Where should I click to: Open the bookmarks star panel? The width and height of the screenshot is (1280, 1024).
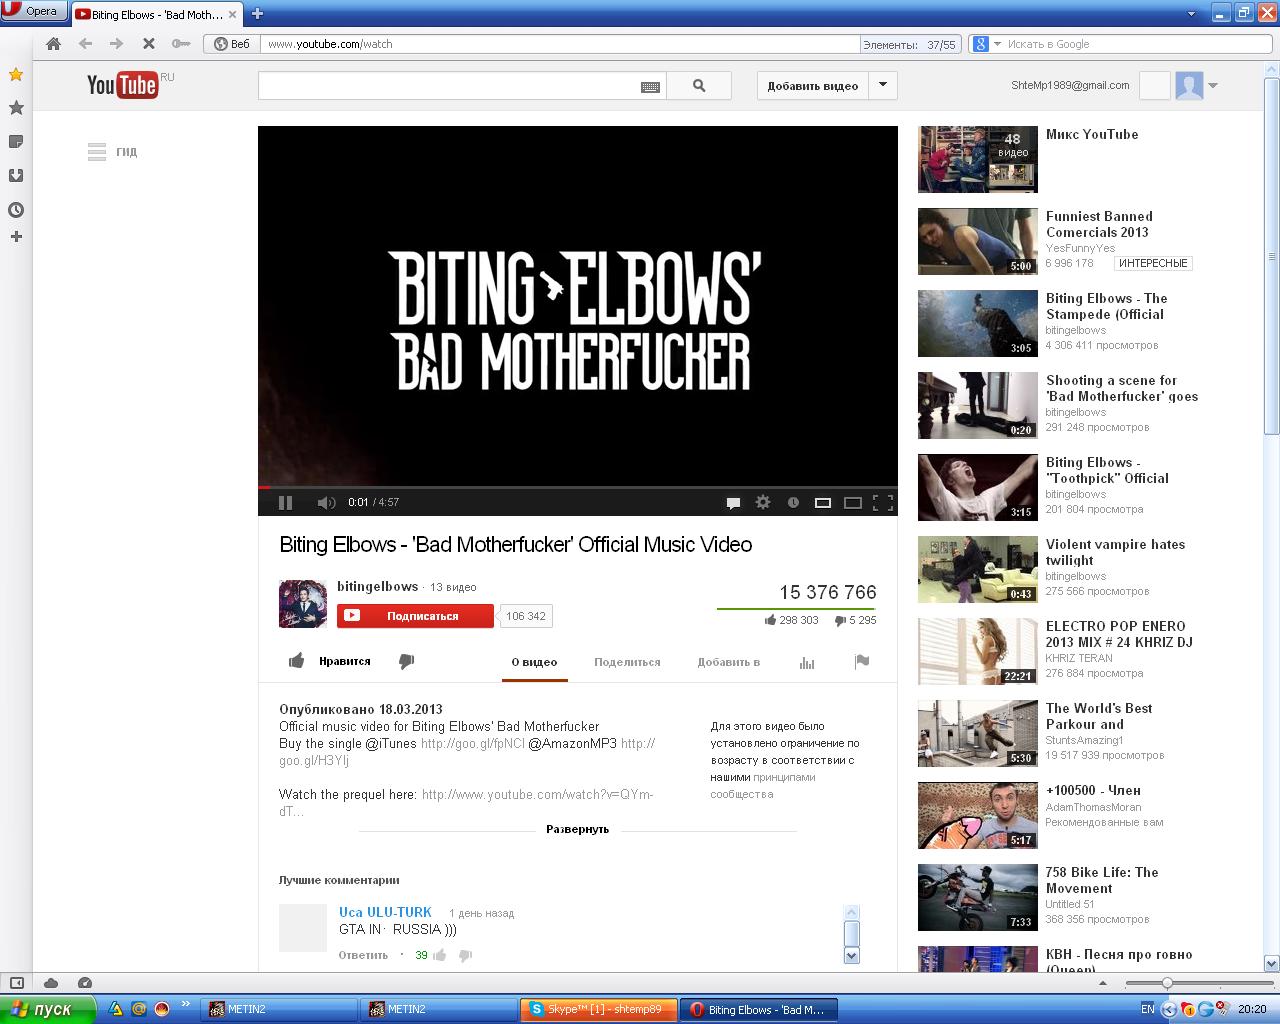[x=16, y=75]
